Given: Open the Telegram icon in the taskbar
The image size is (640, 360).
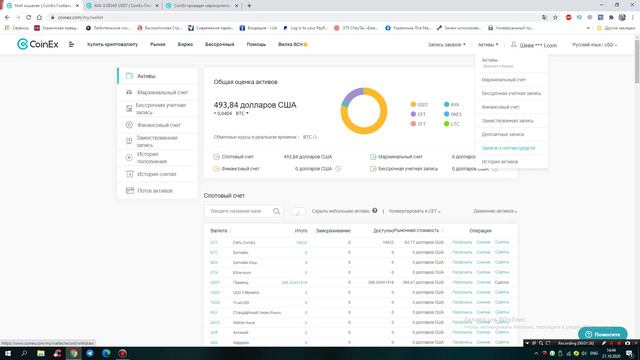Looking at the screenshot, I should pos(90,353).
